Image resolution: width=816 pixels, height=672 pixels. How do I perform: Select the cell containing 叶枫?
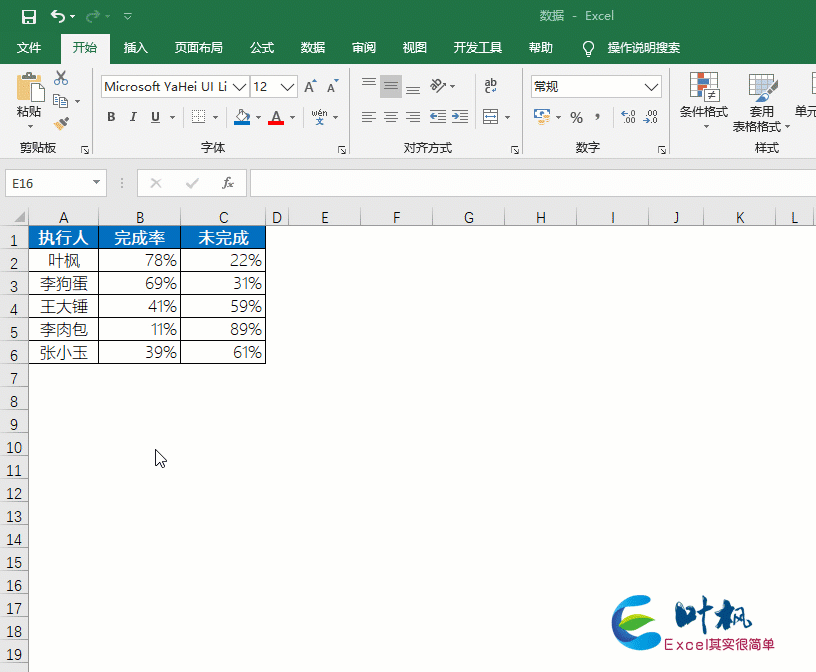pyautogui.click(x=63, y=260)
